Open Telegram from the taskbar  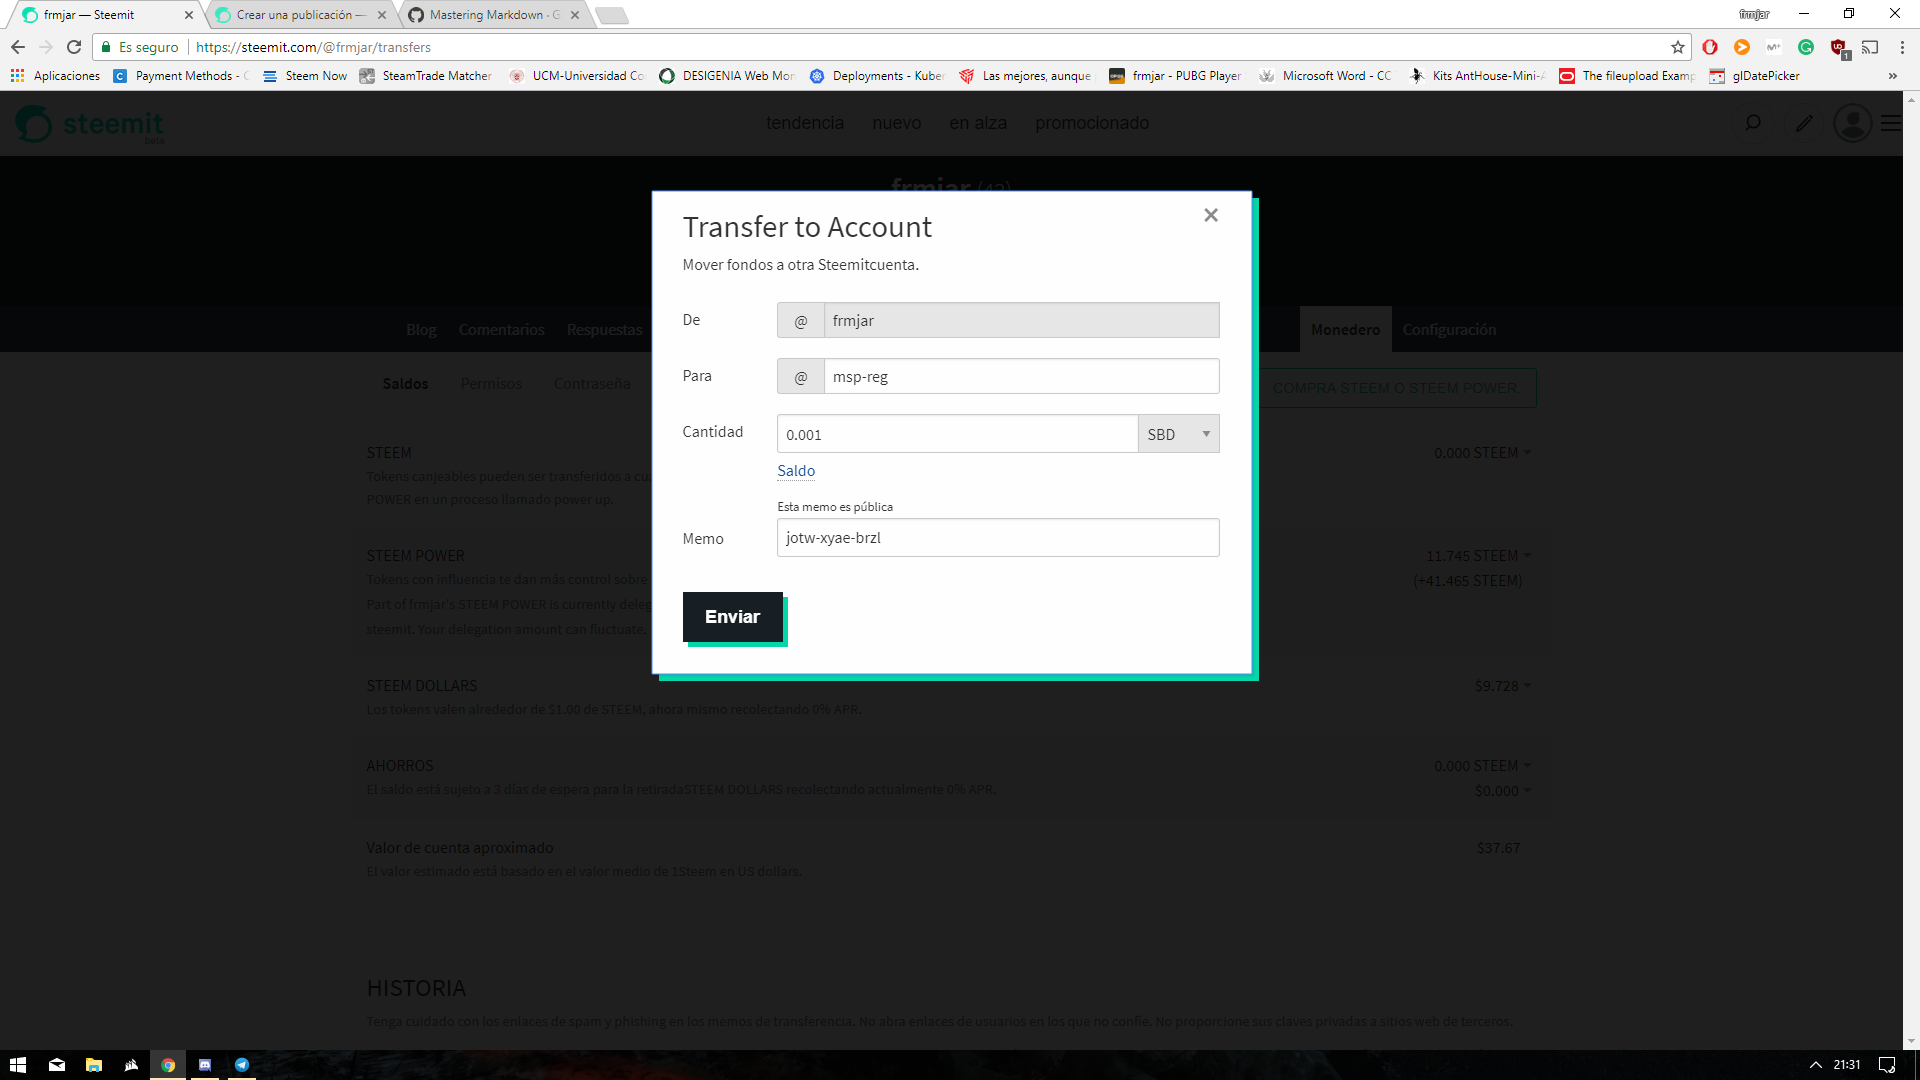[x=242, y=1065]
